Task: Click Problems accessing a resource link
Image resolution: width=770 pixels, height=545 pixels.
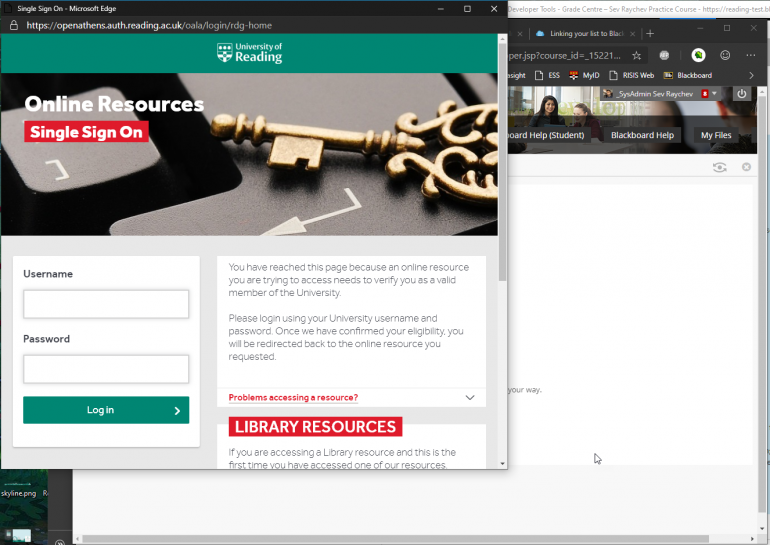Action: pos(293,397)
